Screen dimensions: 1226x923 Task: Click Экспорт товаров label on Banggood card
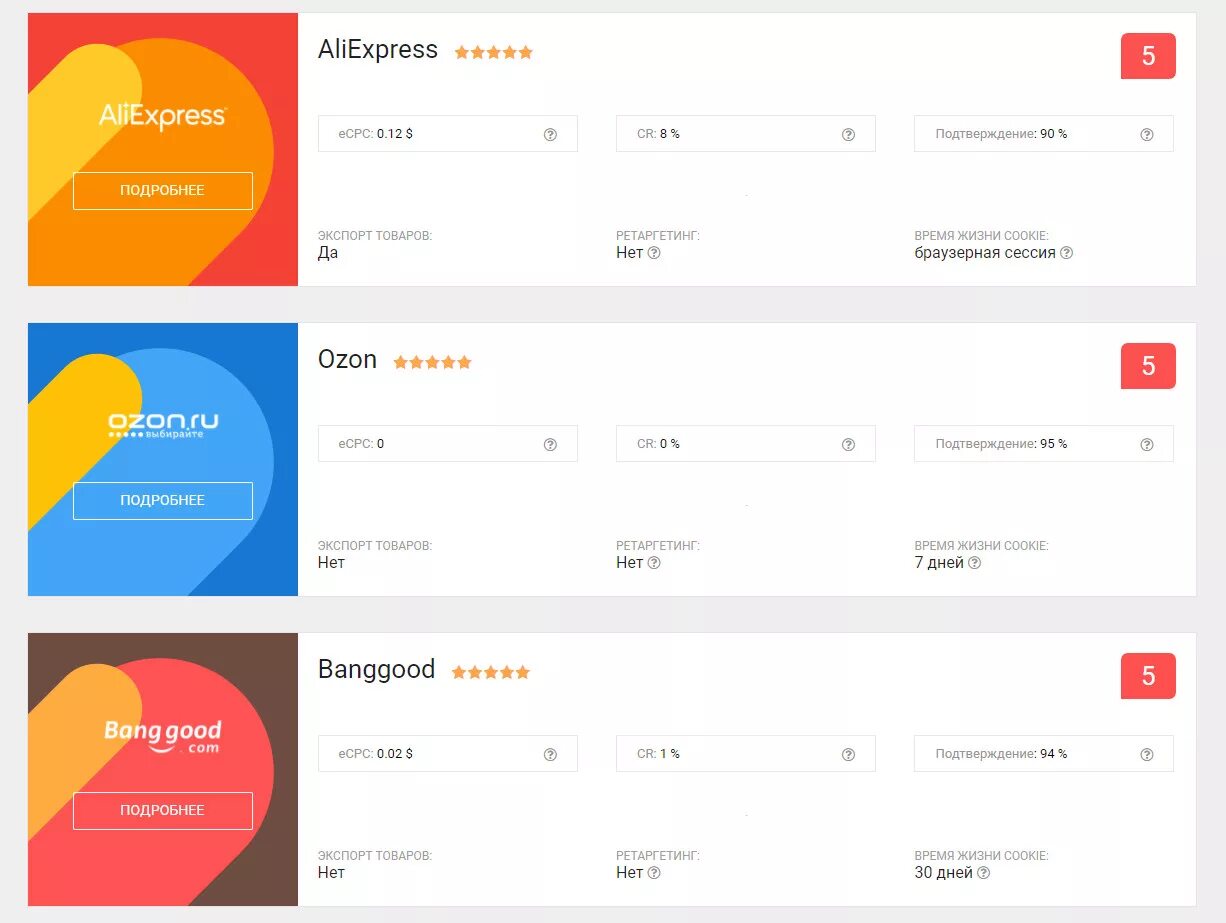click(x=375, y=856)
